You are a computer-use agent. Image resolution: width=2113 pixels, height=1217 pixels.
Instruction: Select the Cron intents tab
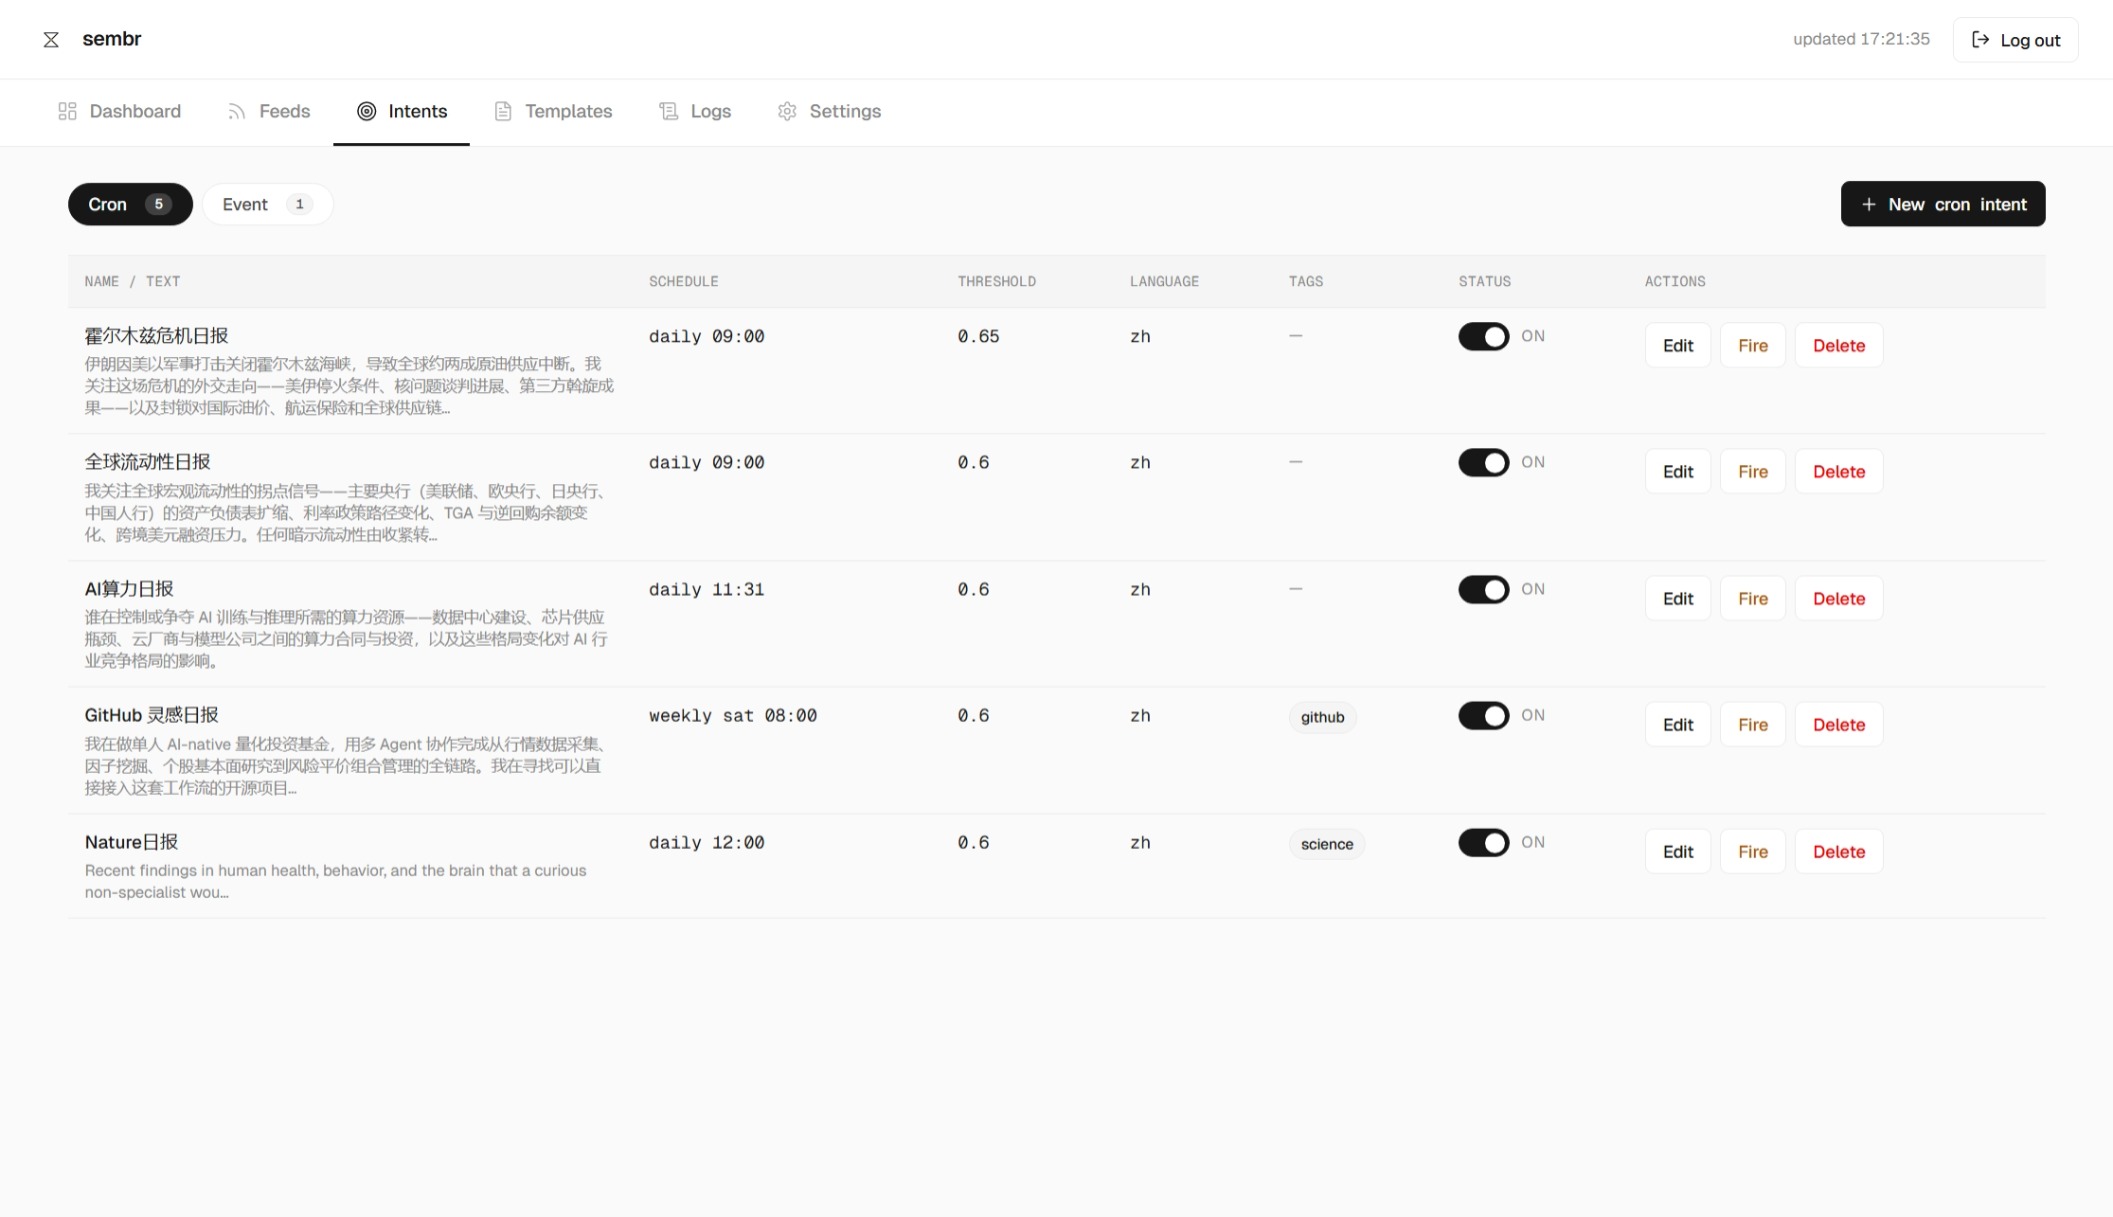point(130,204)
